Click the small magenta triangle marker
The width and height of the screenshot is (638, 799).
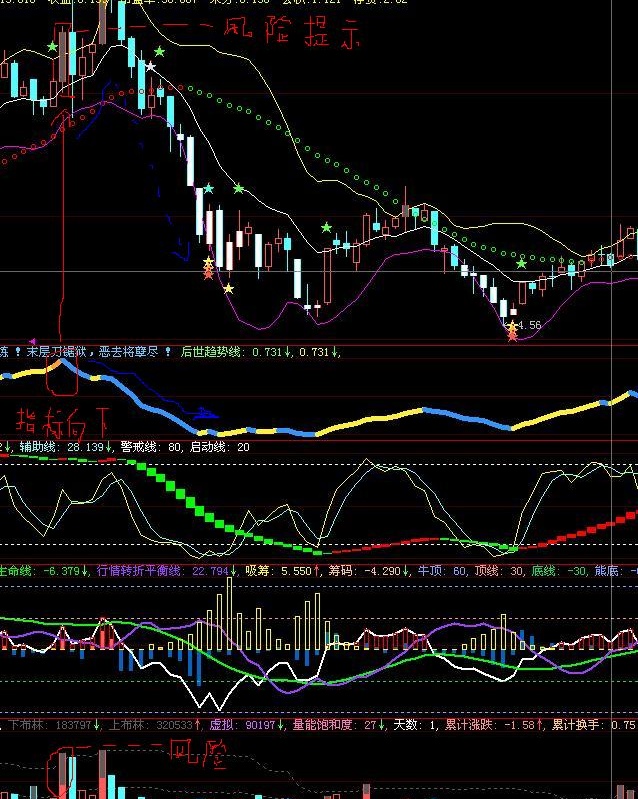click(x=33, y=341)
